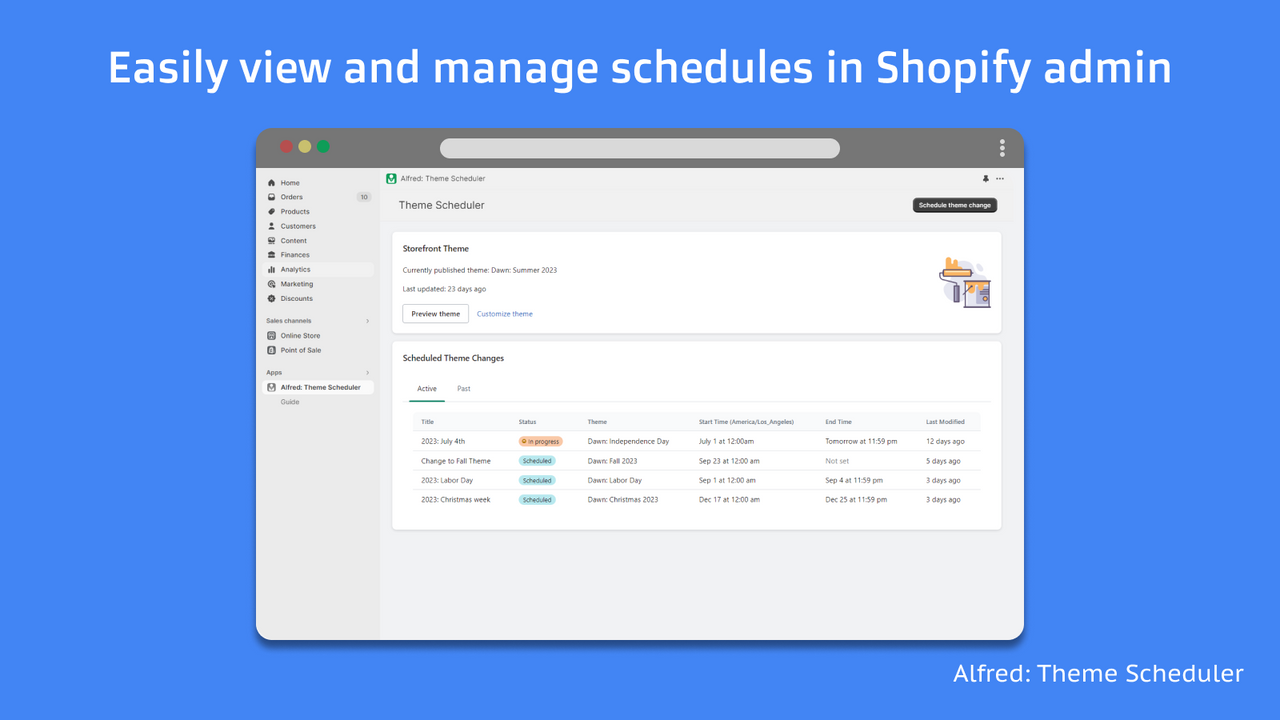Open the Change to Fall Theme schedule
This screenshot has width=1280, height=720.
pyautogui.click(x=456, y=461)
